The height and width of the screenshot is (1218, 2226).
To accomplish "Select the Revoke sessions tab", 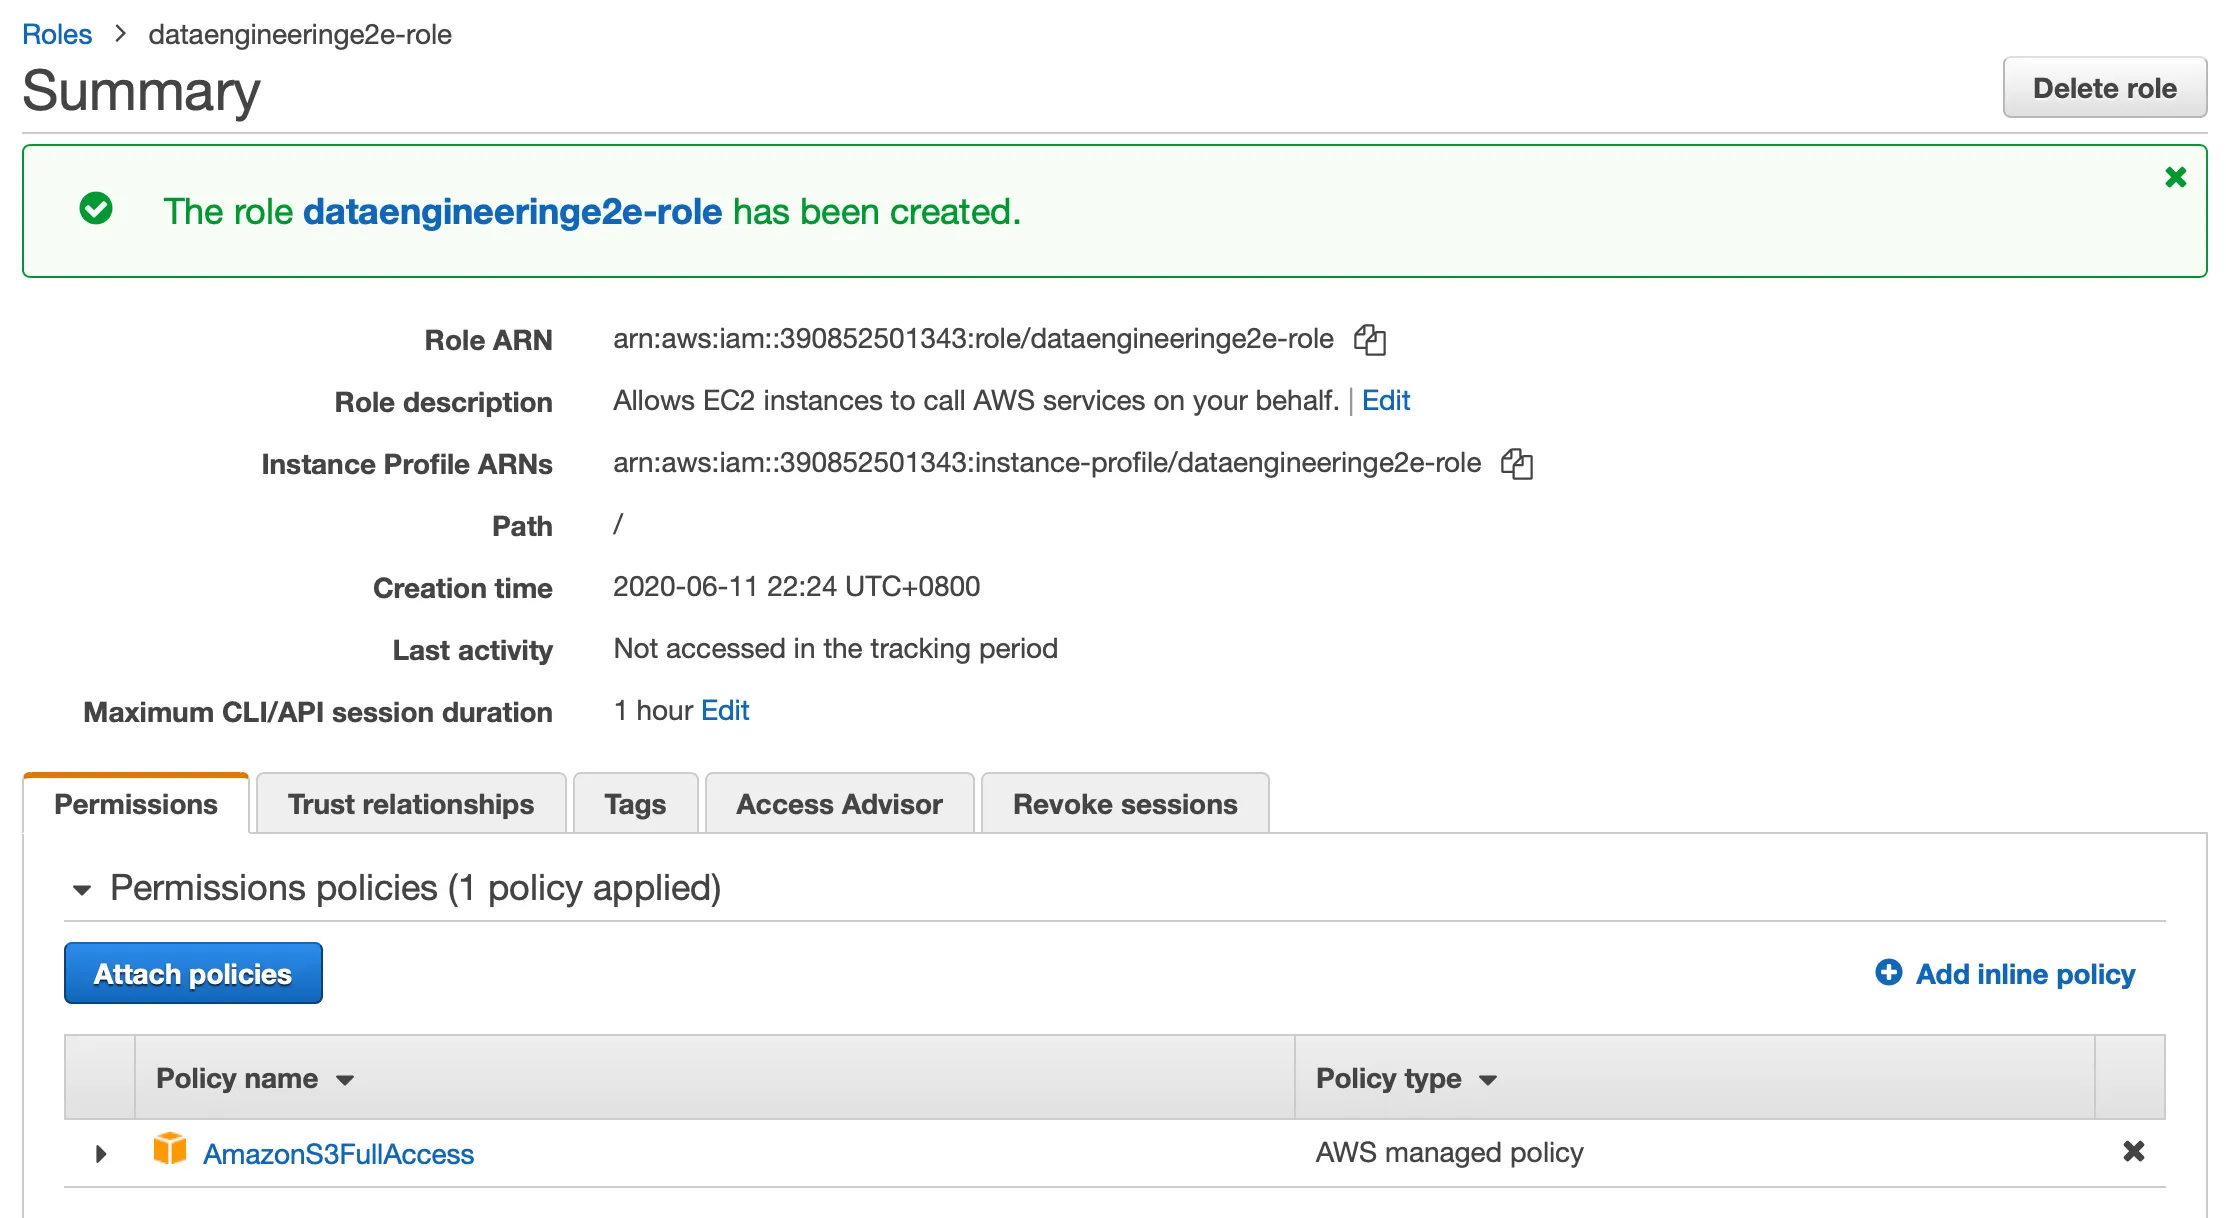I will coord(1125,804).
